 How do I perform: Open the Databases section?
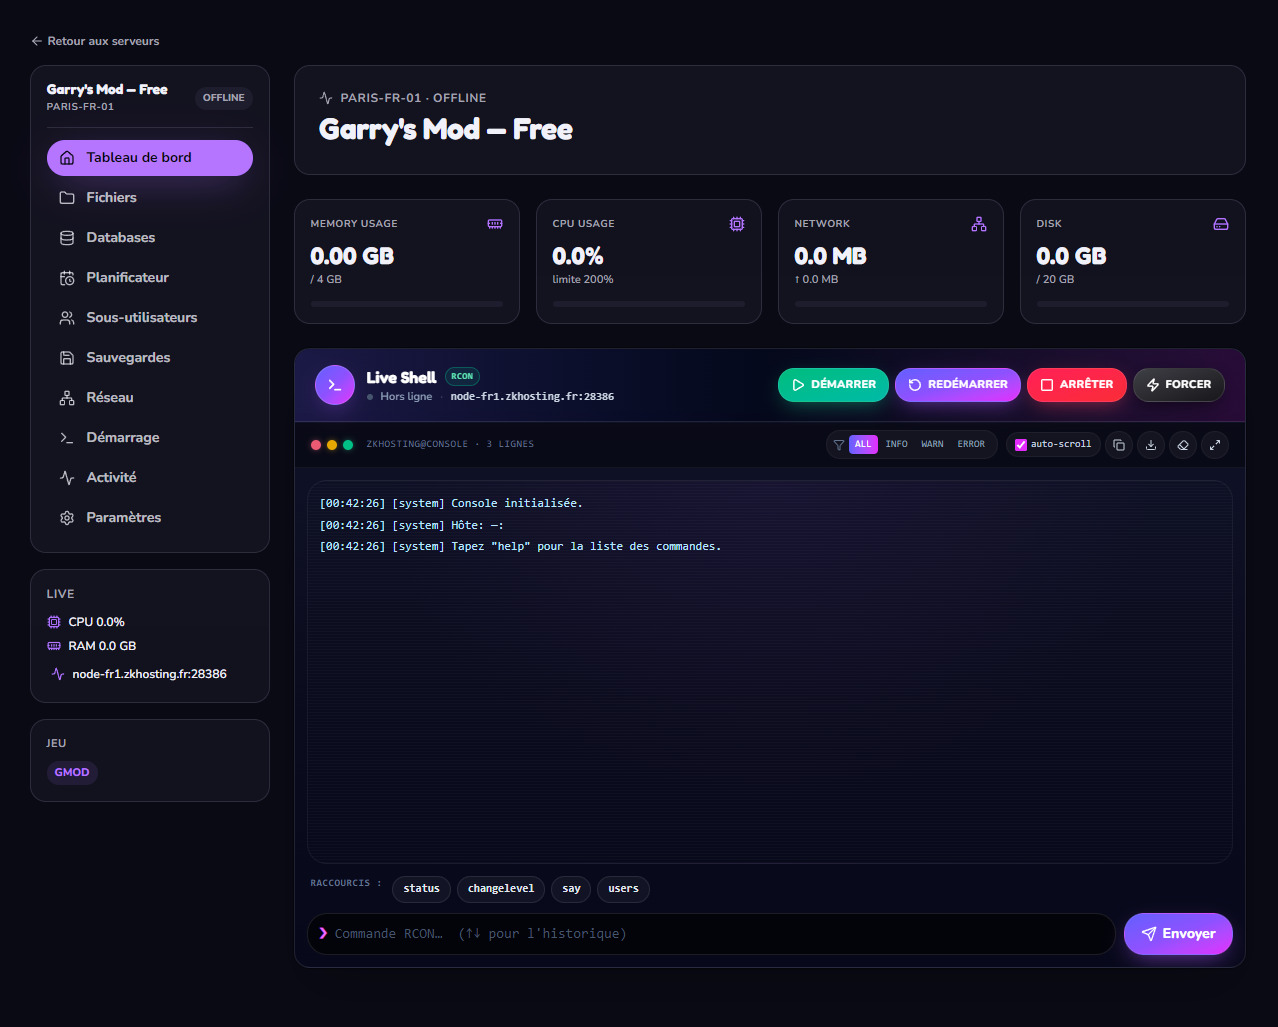(150, 238)
